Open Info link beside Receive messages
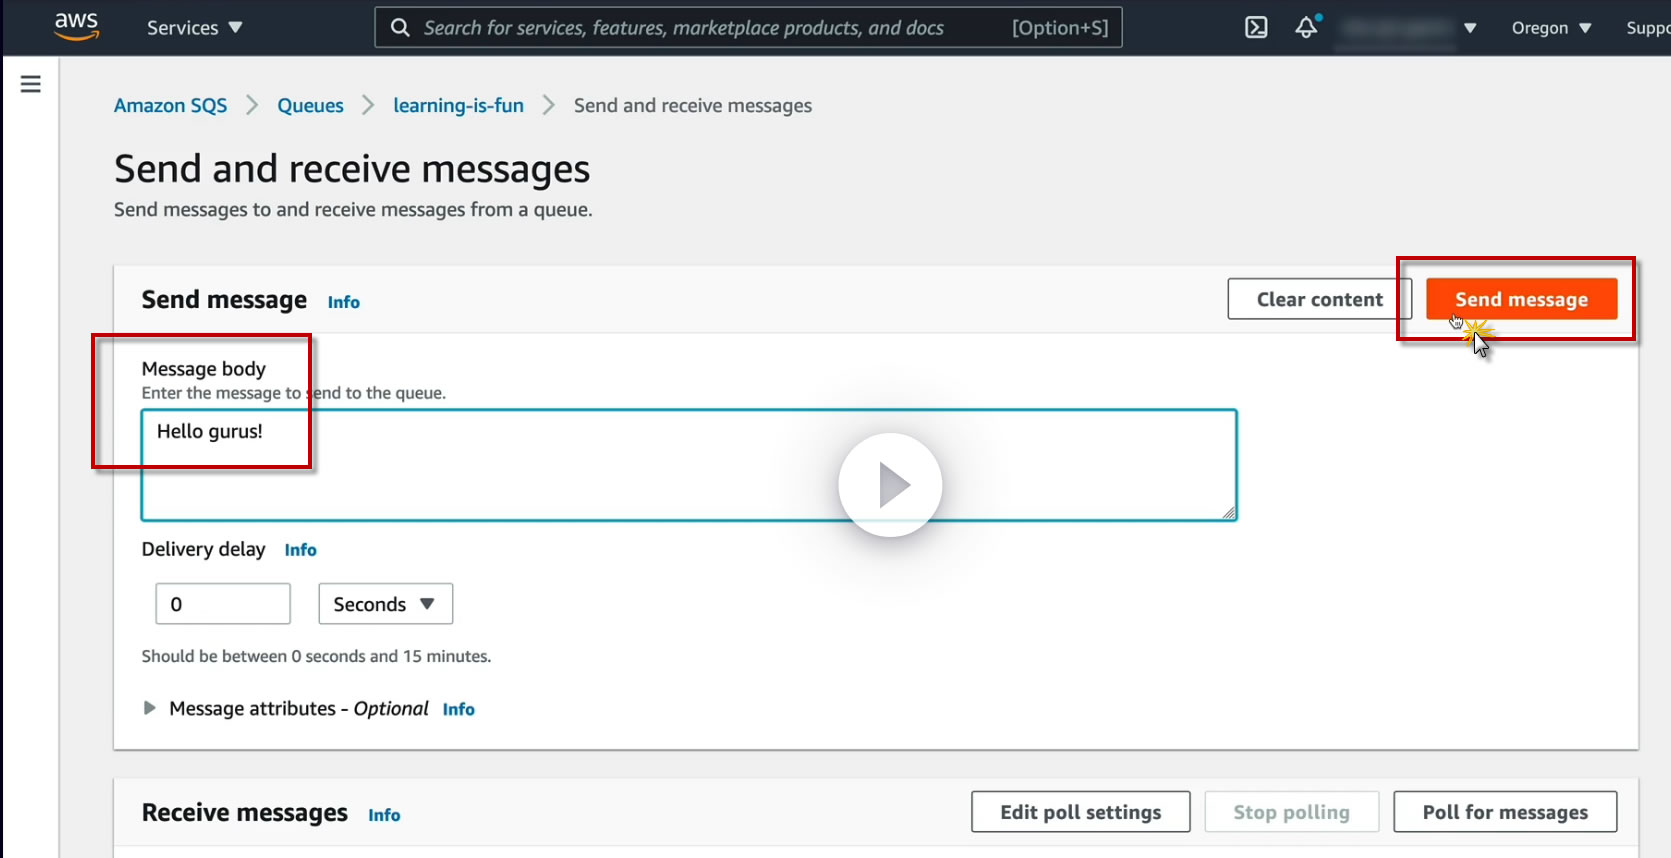Screen dimensions: 1671x858 click(x=384, y=815)
